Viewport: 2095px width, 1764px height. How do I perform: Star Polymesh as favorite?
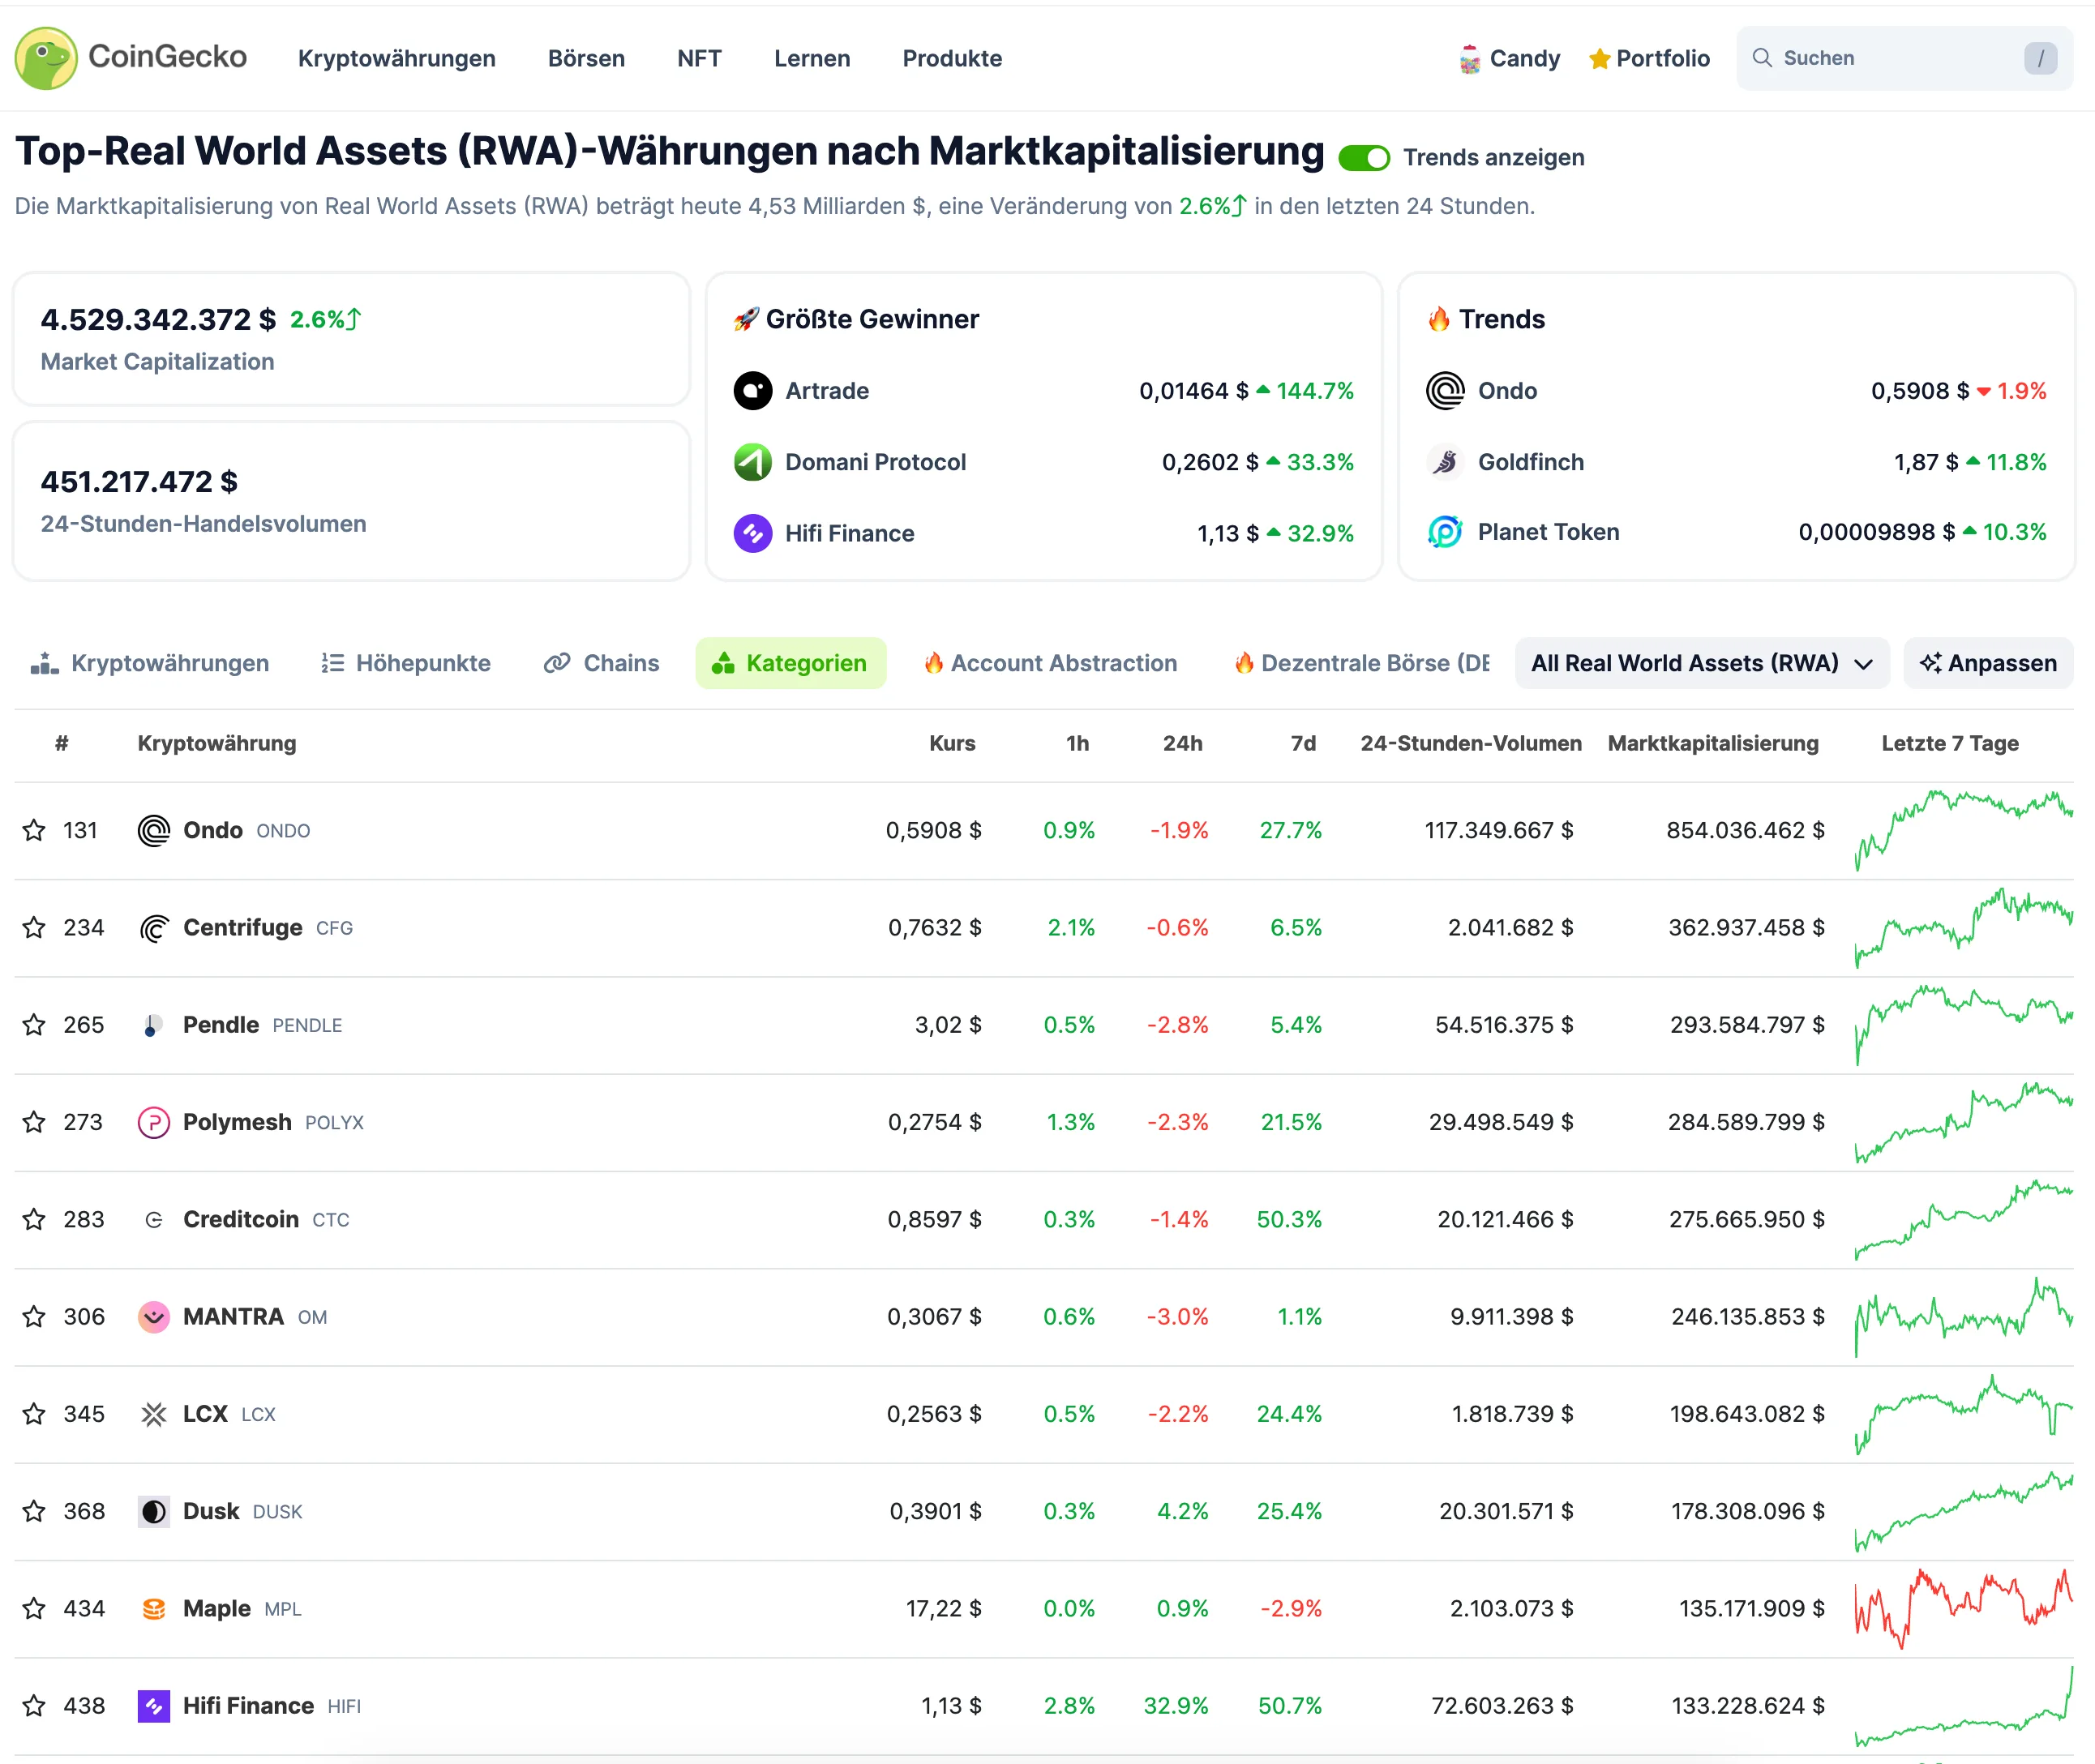click(x=34, y=1121)
